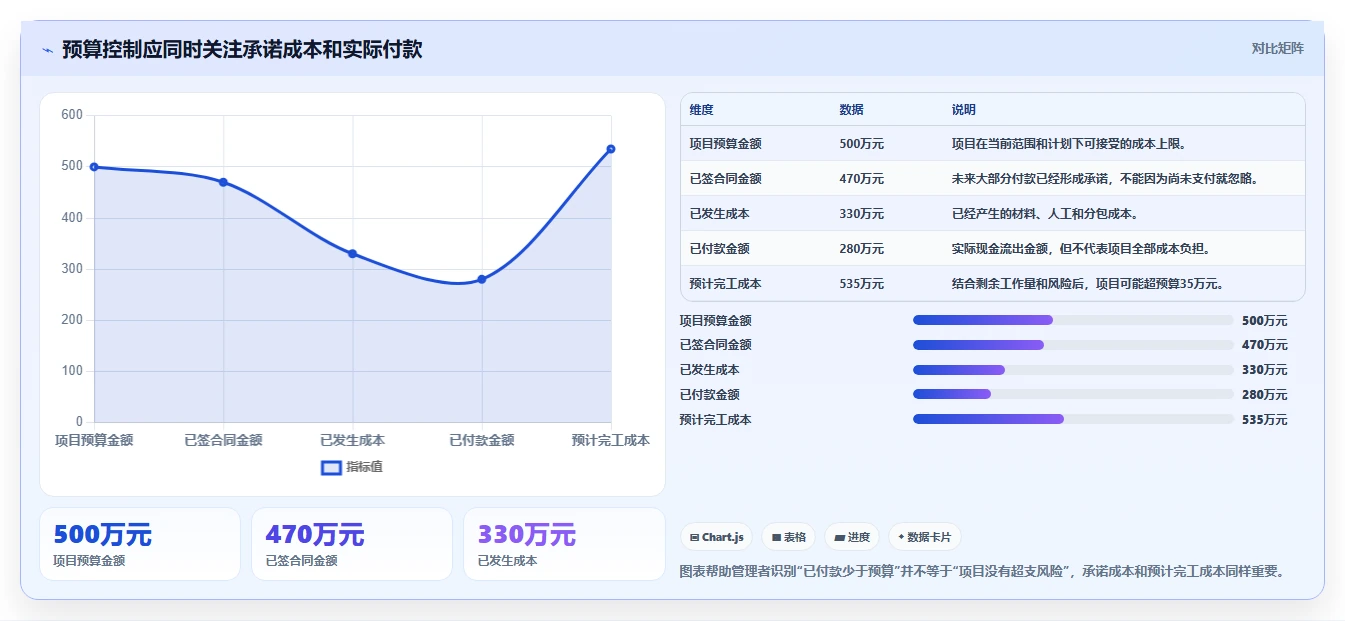The image size is (1345, 621).
Task: Open the 470万元 已签合同金额 card
Action: tap(352, 544)
